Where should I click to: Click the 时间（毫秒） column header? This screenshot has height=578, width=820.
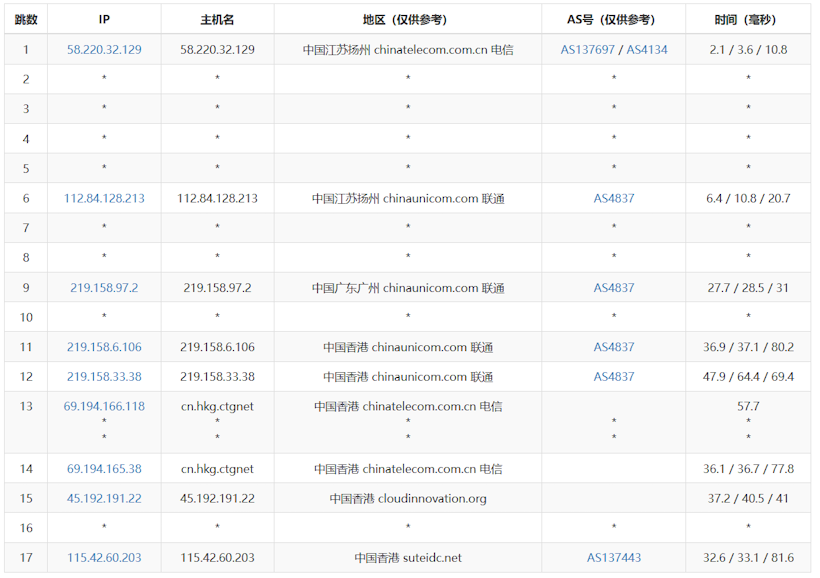(x=747, y=19)
